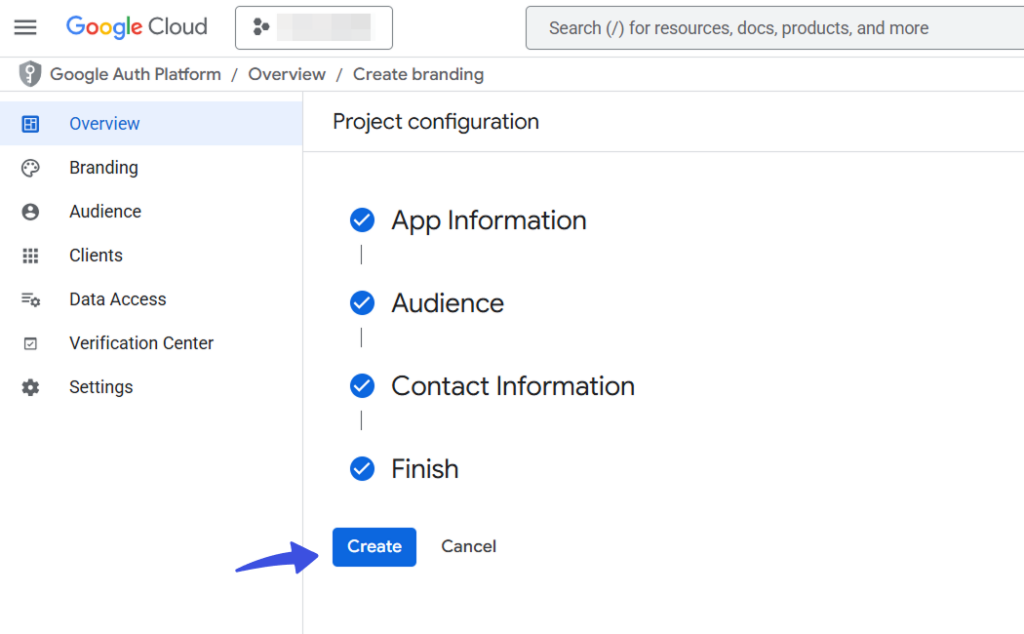Click the App Information completed checkmark
The width and height of the screenshot is (1024, 634).
pyautogui.click(x=362, y=220)
